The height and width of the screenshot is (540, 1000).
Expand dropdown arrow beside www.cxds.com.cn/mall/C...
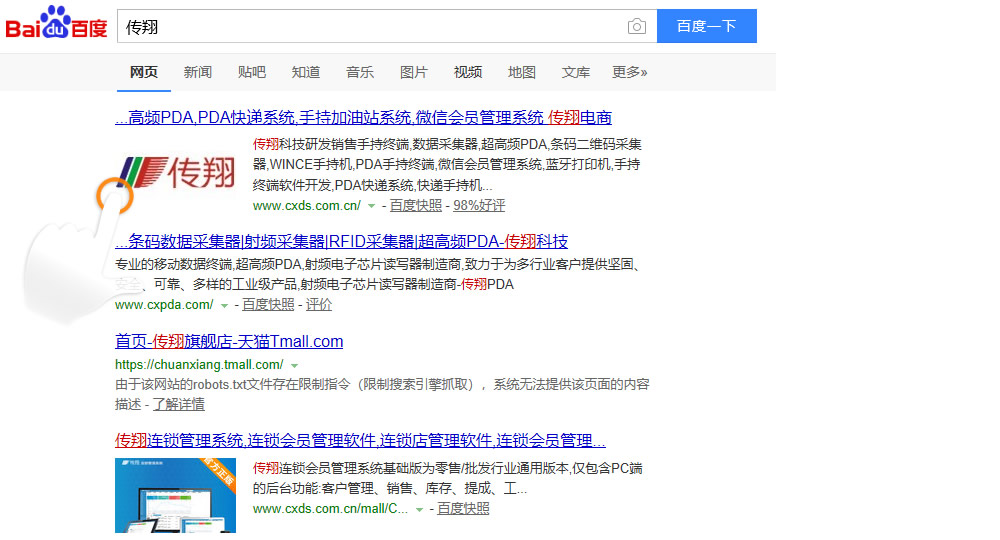coord(419,509)
